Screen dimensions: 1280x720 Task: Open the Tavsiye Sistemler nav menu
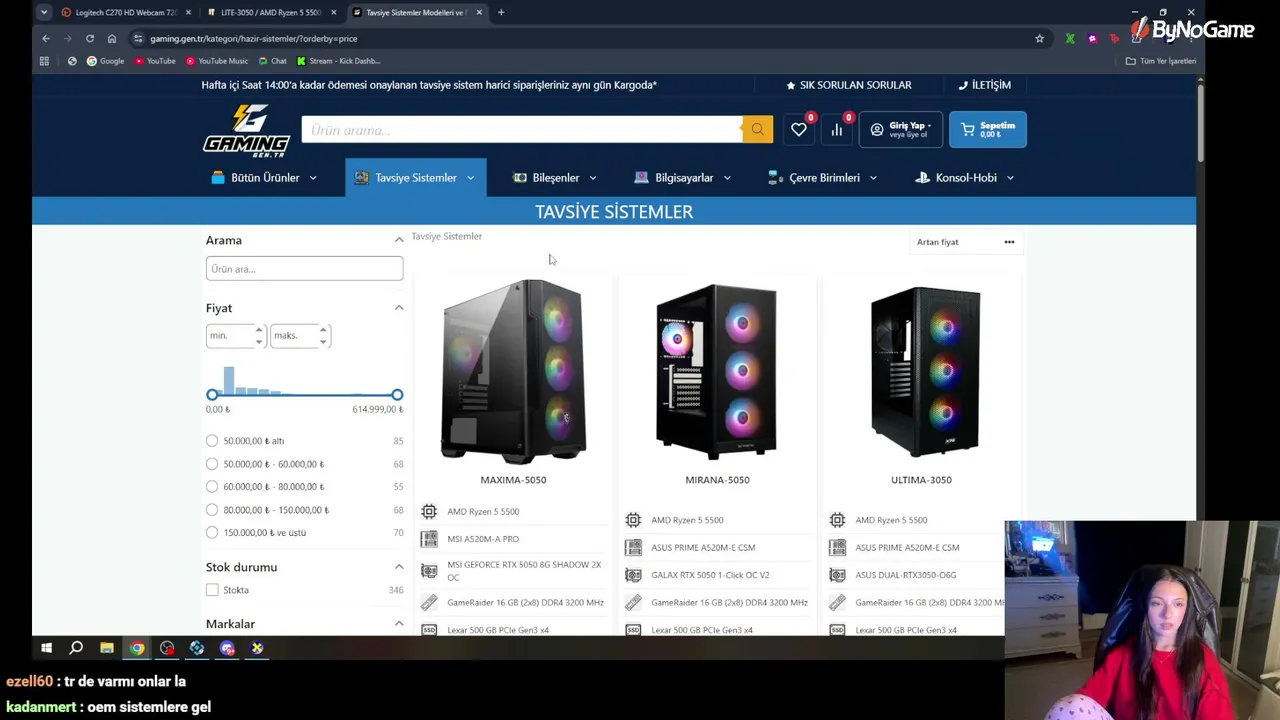[415, 178]
